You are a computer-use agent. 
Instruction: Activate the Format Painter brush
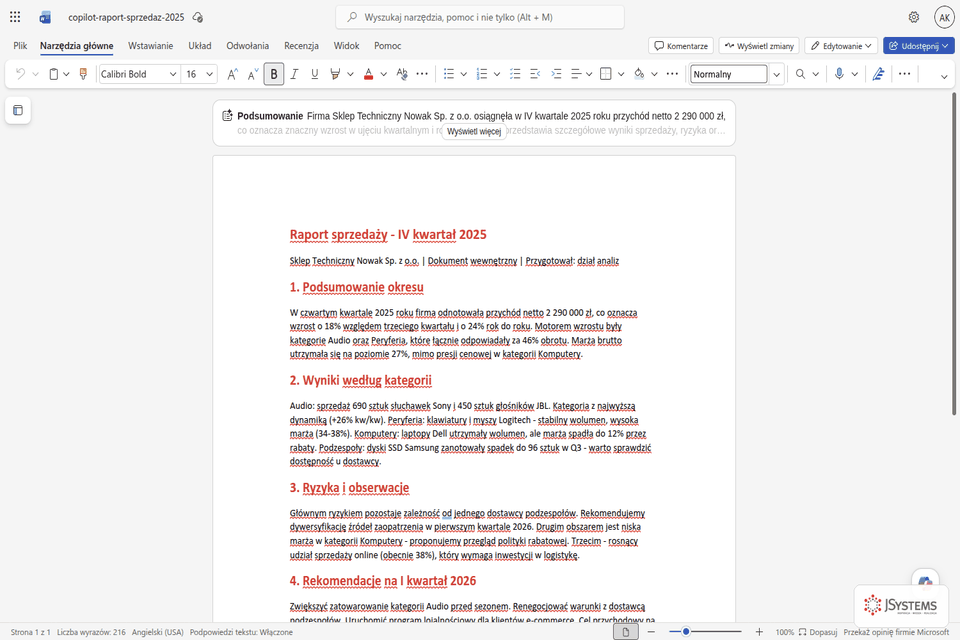83,74
